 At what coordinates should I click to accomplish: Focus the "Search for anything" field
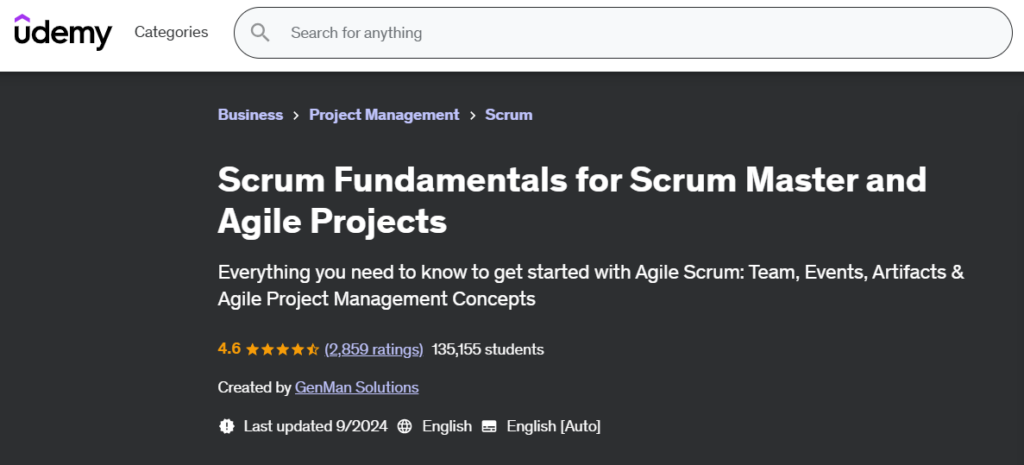622,33
